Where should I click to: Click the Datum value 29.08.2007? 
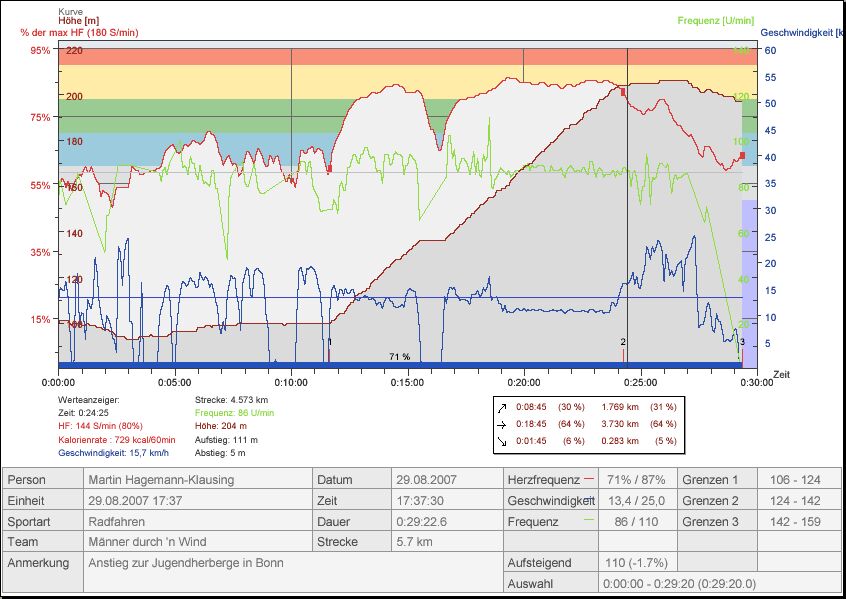425,480
